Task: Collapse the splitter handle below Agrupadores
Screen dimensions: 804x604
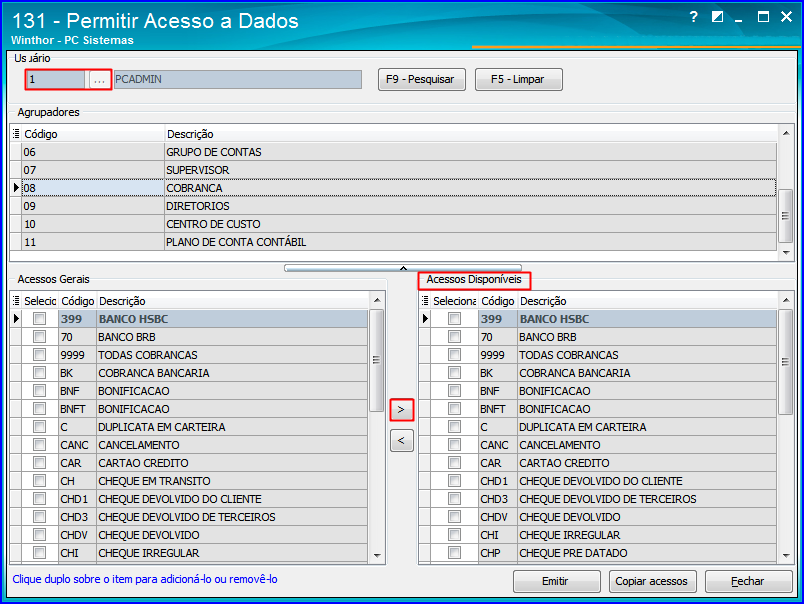Action: point(403,268)
